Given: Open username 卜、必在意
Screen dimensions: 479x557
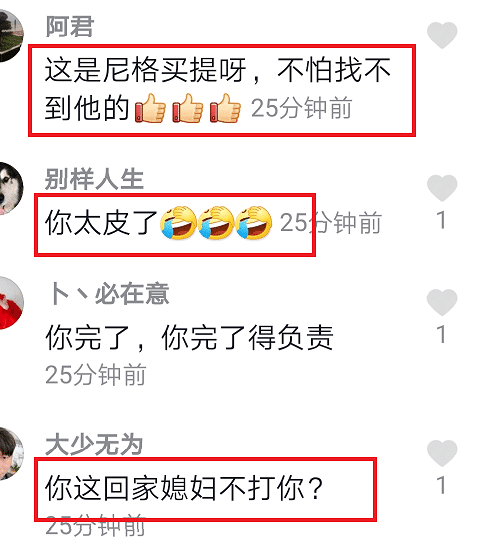Looking at the screenshot, I should [x=108, y=293].
